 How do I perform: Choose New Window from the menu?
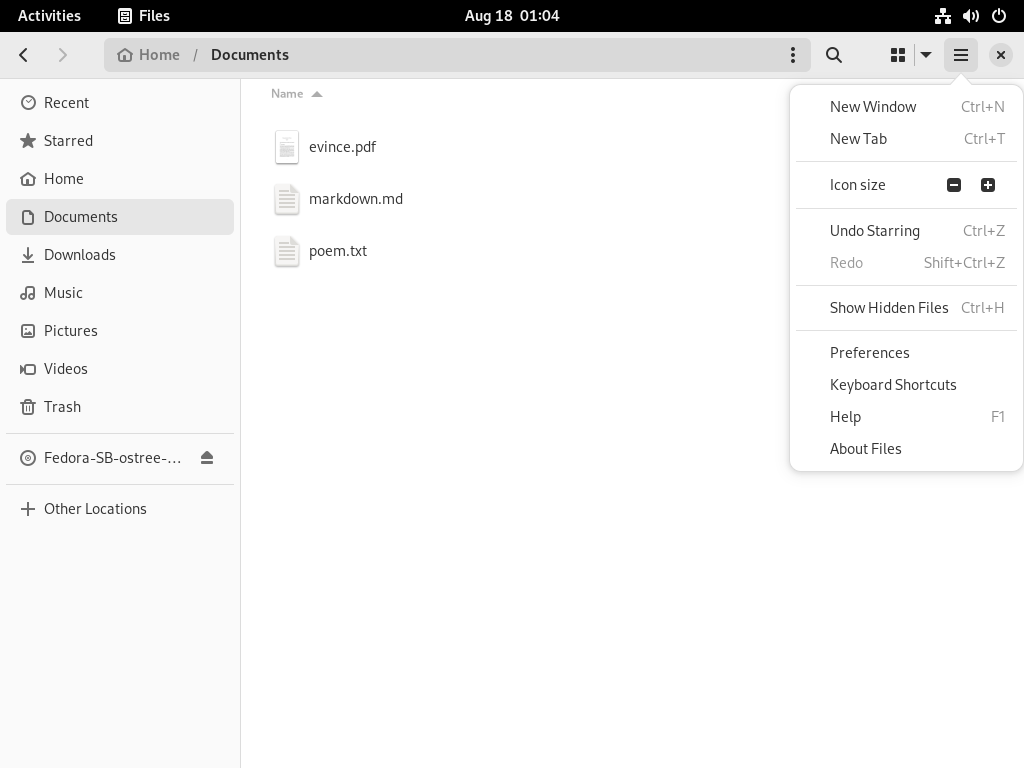906,106
